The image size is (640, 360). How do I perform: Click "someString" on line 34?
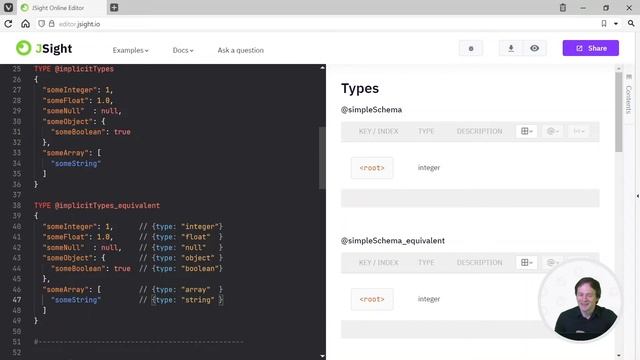(x=76, y=163)
